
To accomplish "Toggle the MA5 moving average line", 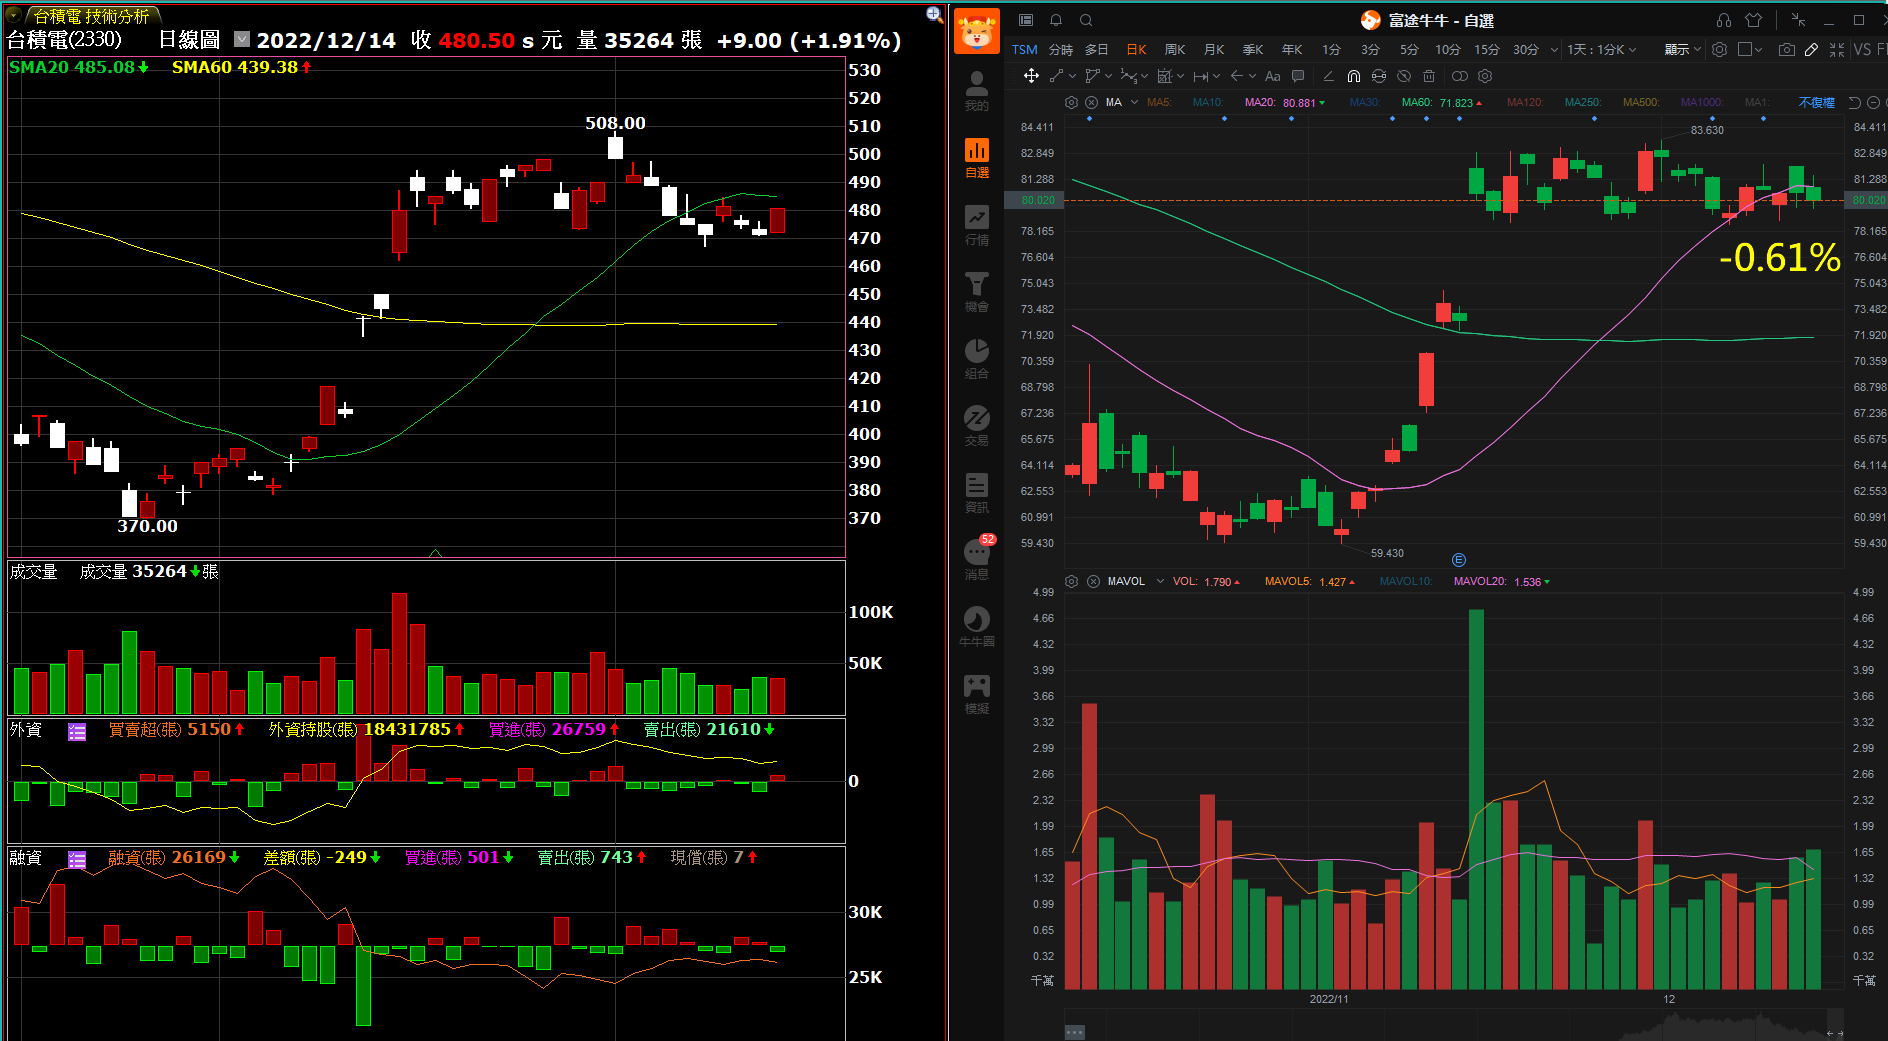I will point(1158,102).
